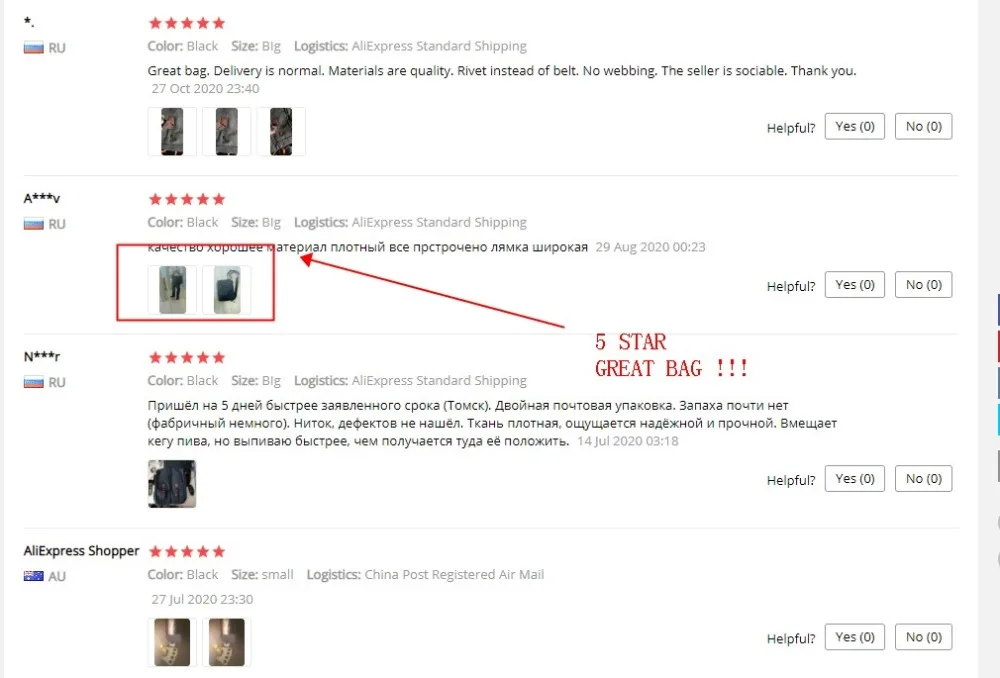Click Yes helpful button on first review
The width and height of the screenshot is (1000, 678).
[854, 126]
